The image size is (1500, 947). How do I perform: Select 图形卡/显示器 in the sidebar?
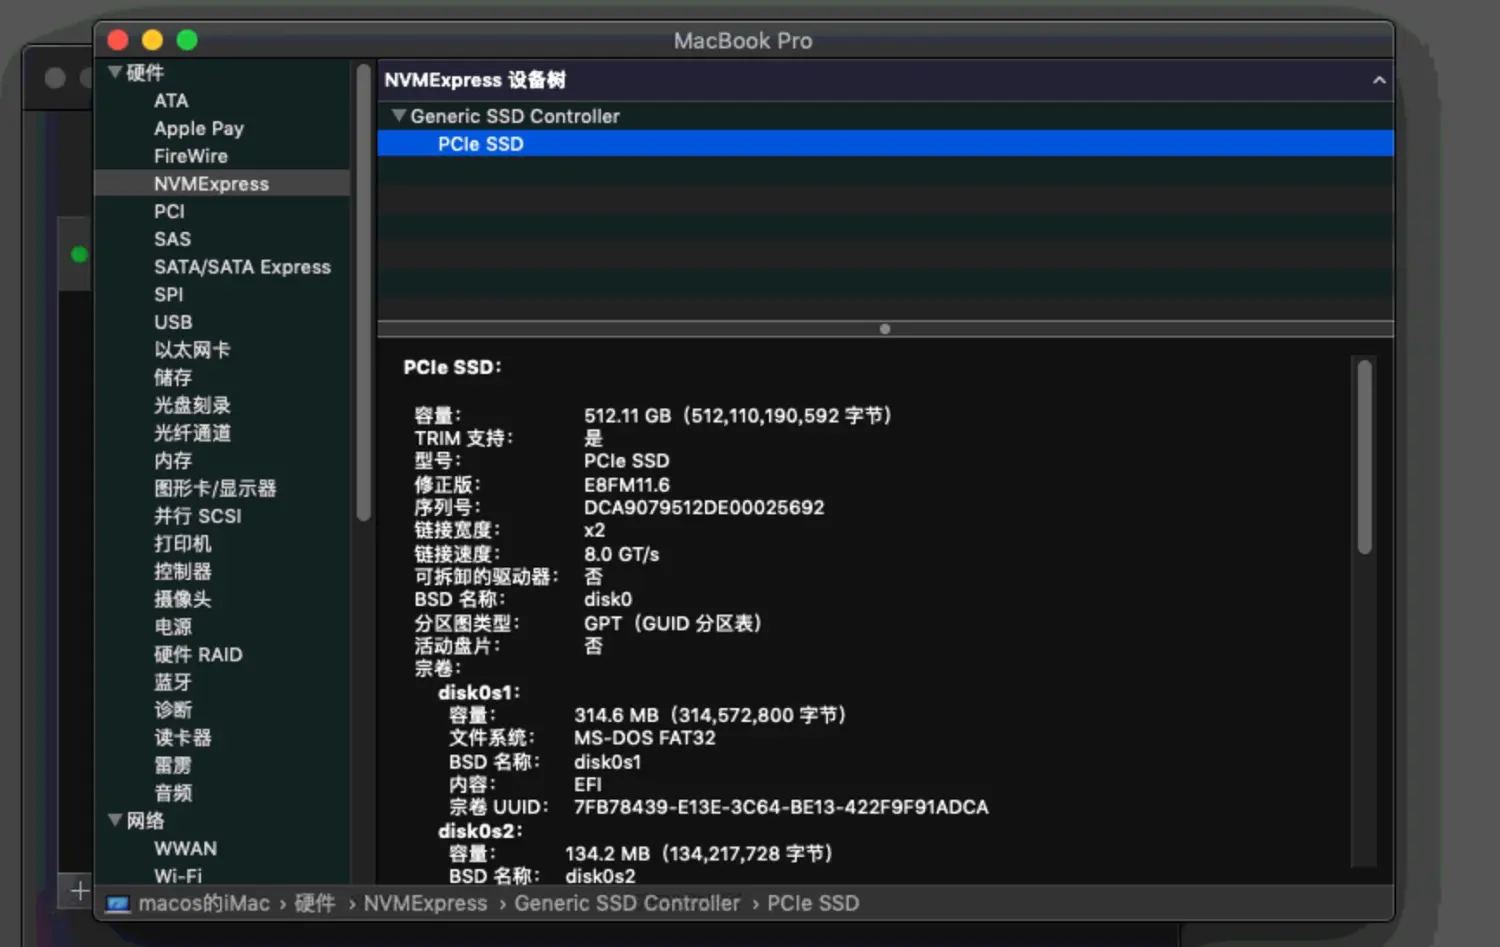coord(215,488)
